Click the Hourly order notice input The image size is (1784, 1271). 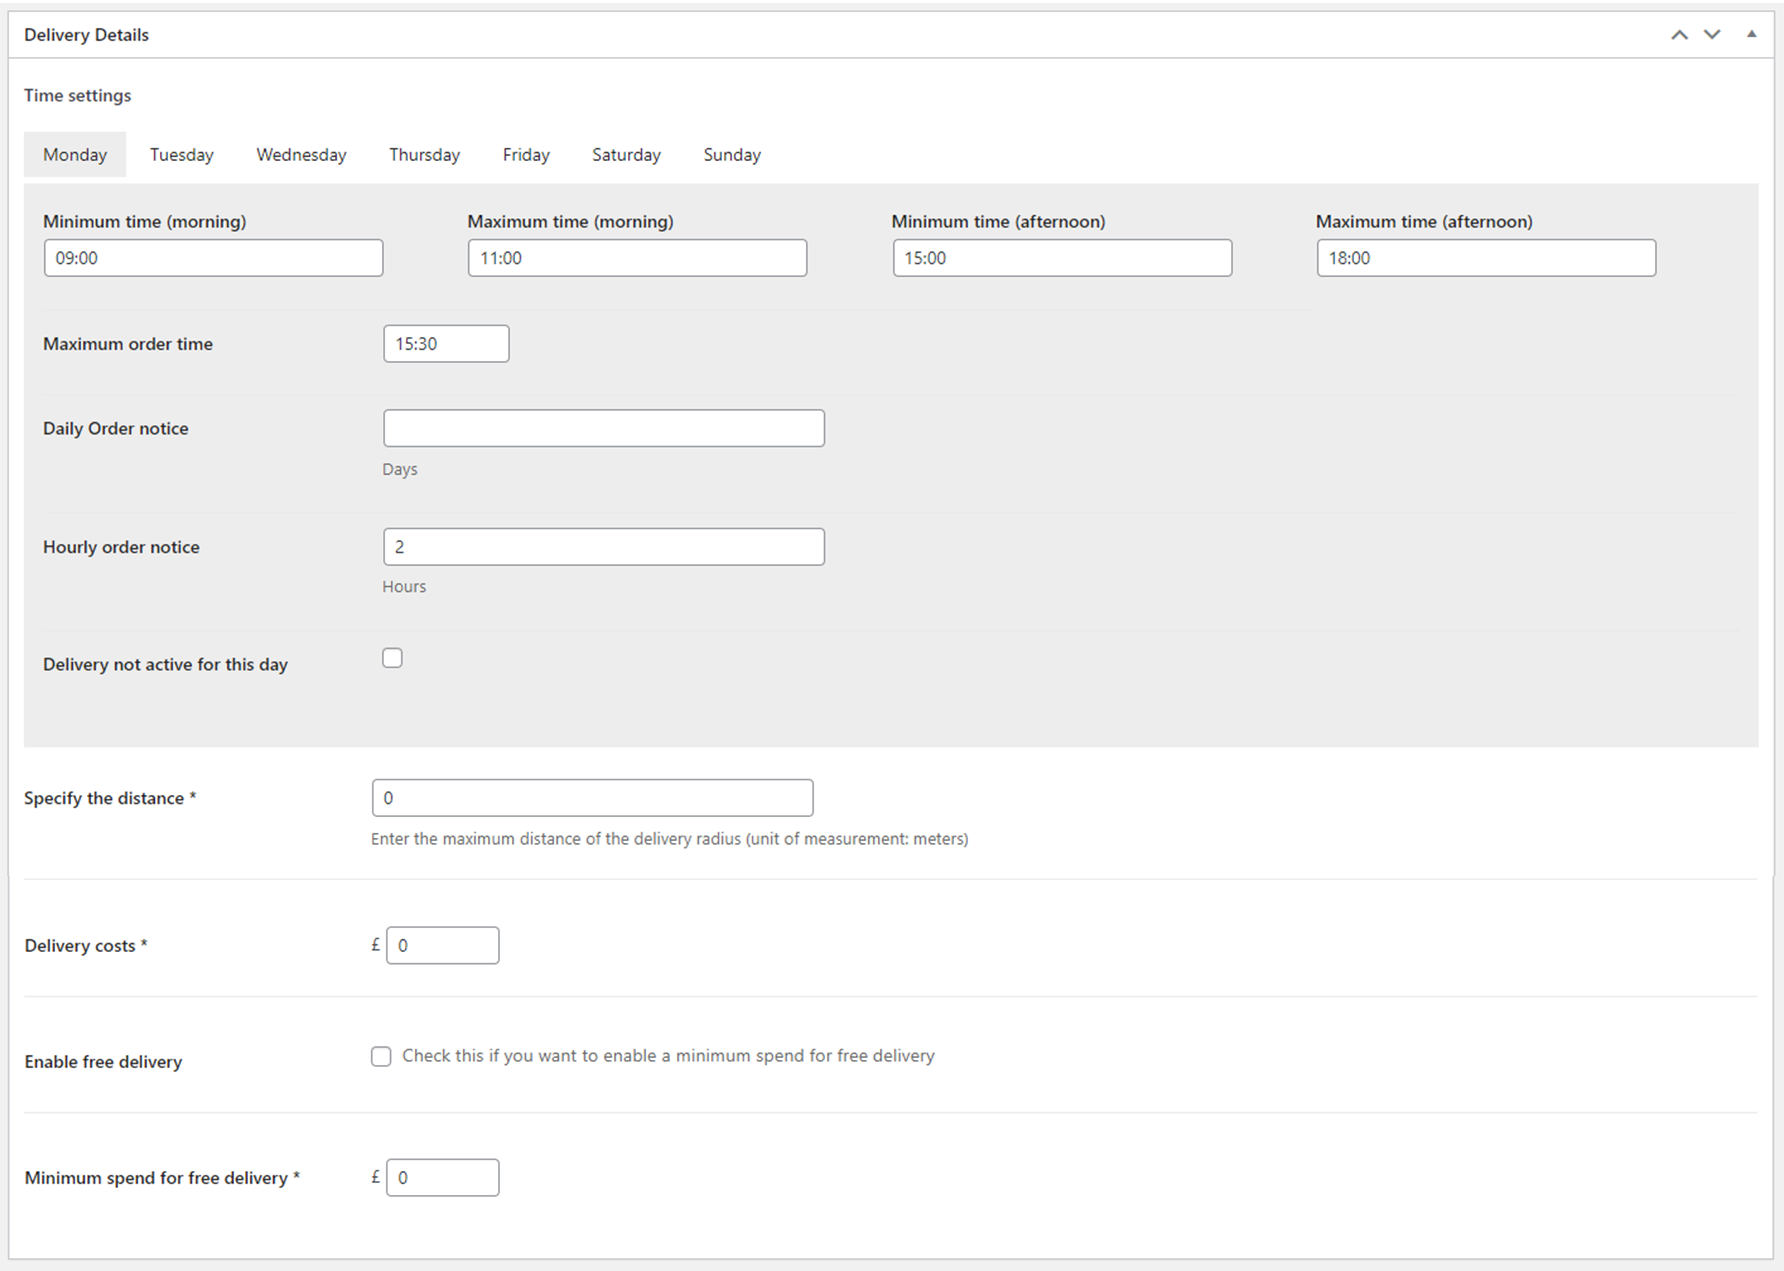603,547
